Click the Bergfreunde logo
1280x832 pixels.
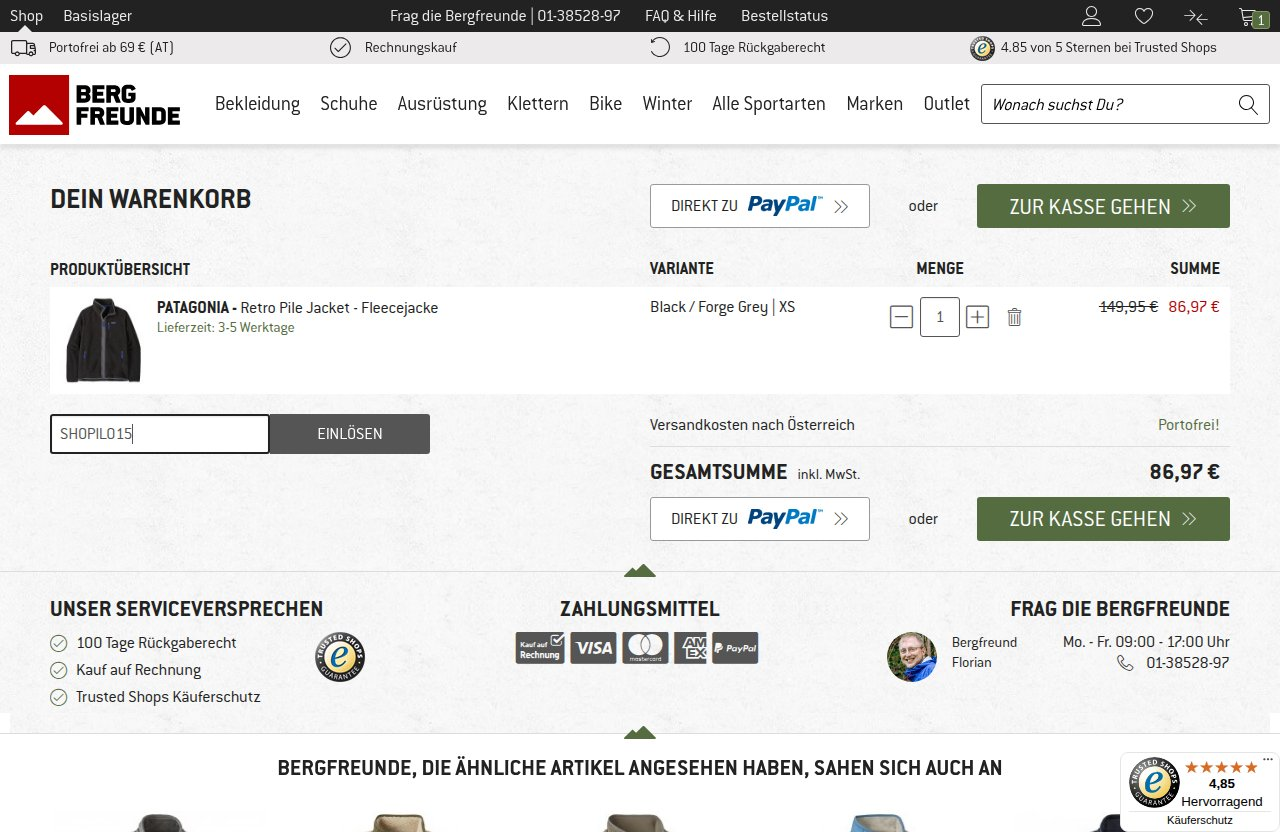(x=95, y=105)
